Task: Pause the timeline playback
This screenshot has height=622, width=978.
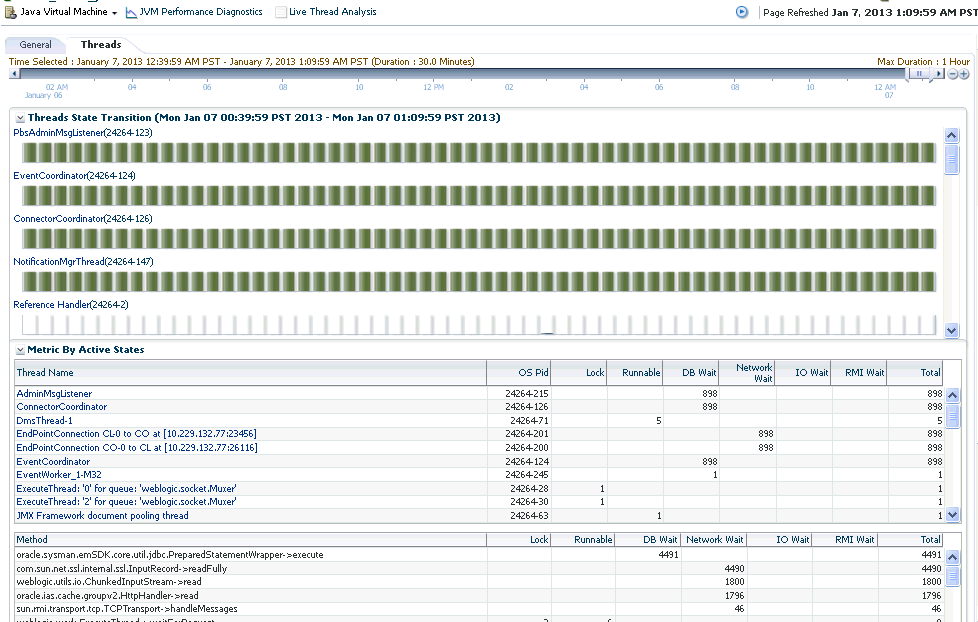Action: click(x=919, y=73)
